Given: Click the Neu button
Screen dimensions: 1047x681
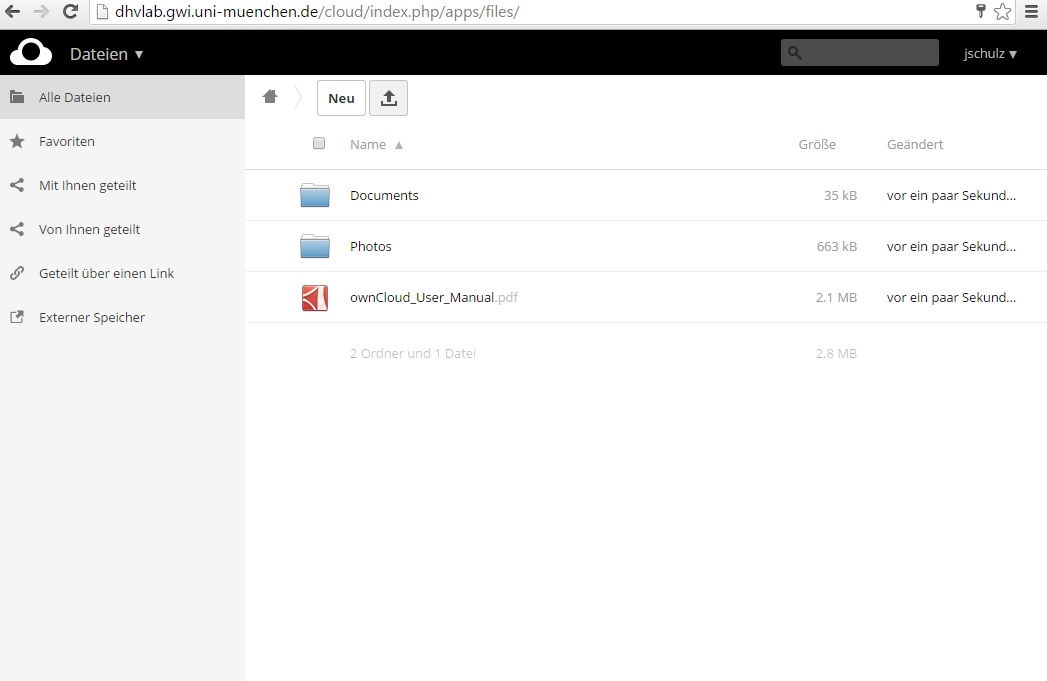Looking at the screenshot, I should click(x=341, y=98).
